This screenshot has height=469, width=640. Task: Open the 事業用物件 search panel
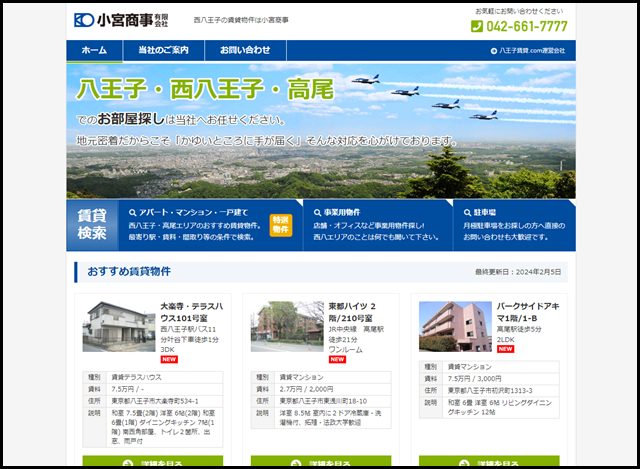[x=378, y=225]
